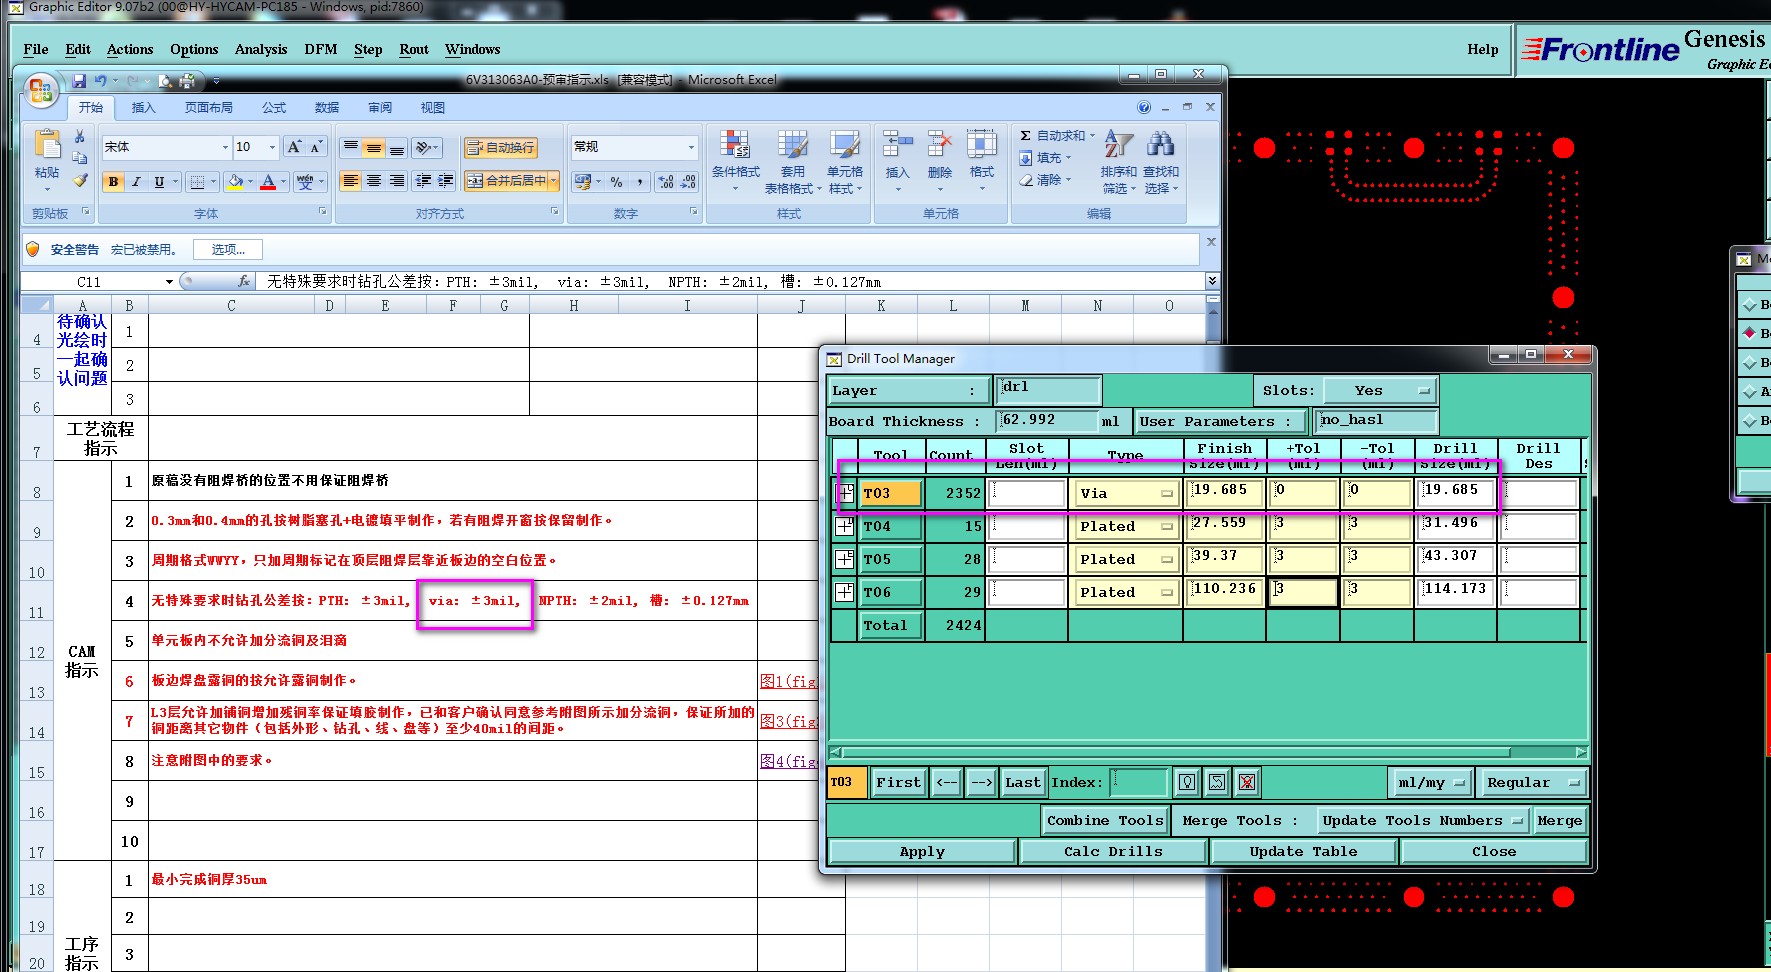Expand the T06 tool row
The image size is (1771, 972).
tap(845, 592)
